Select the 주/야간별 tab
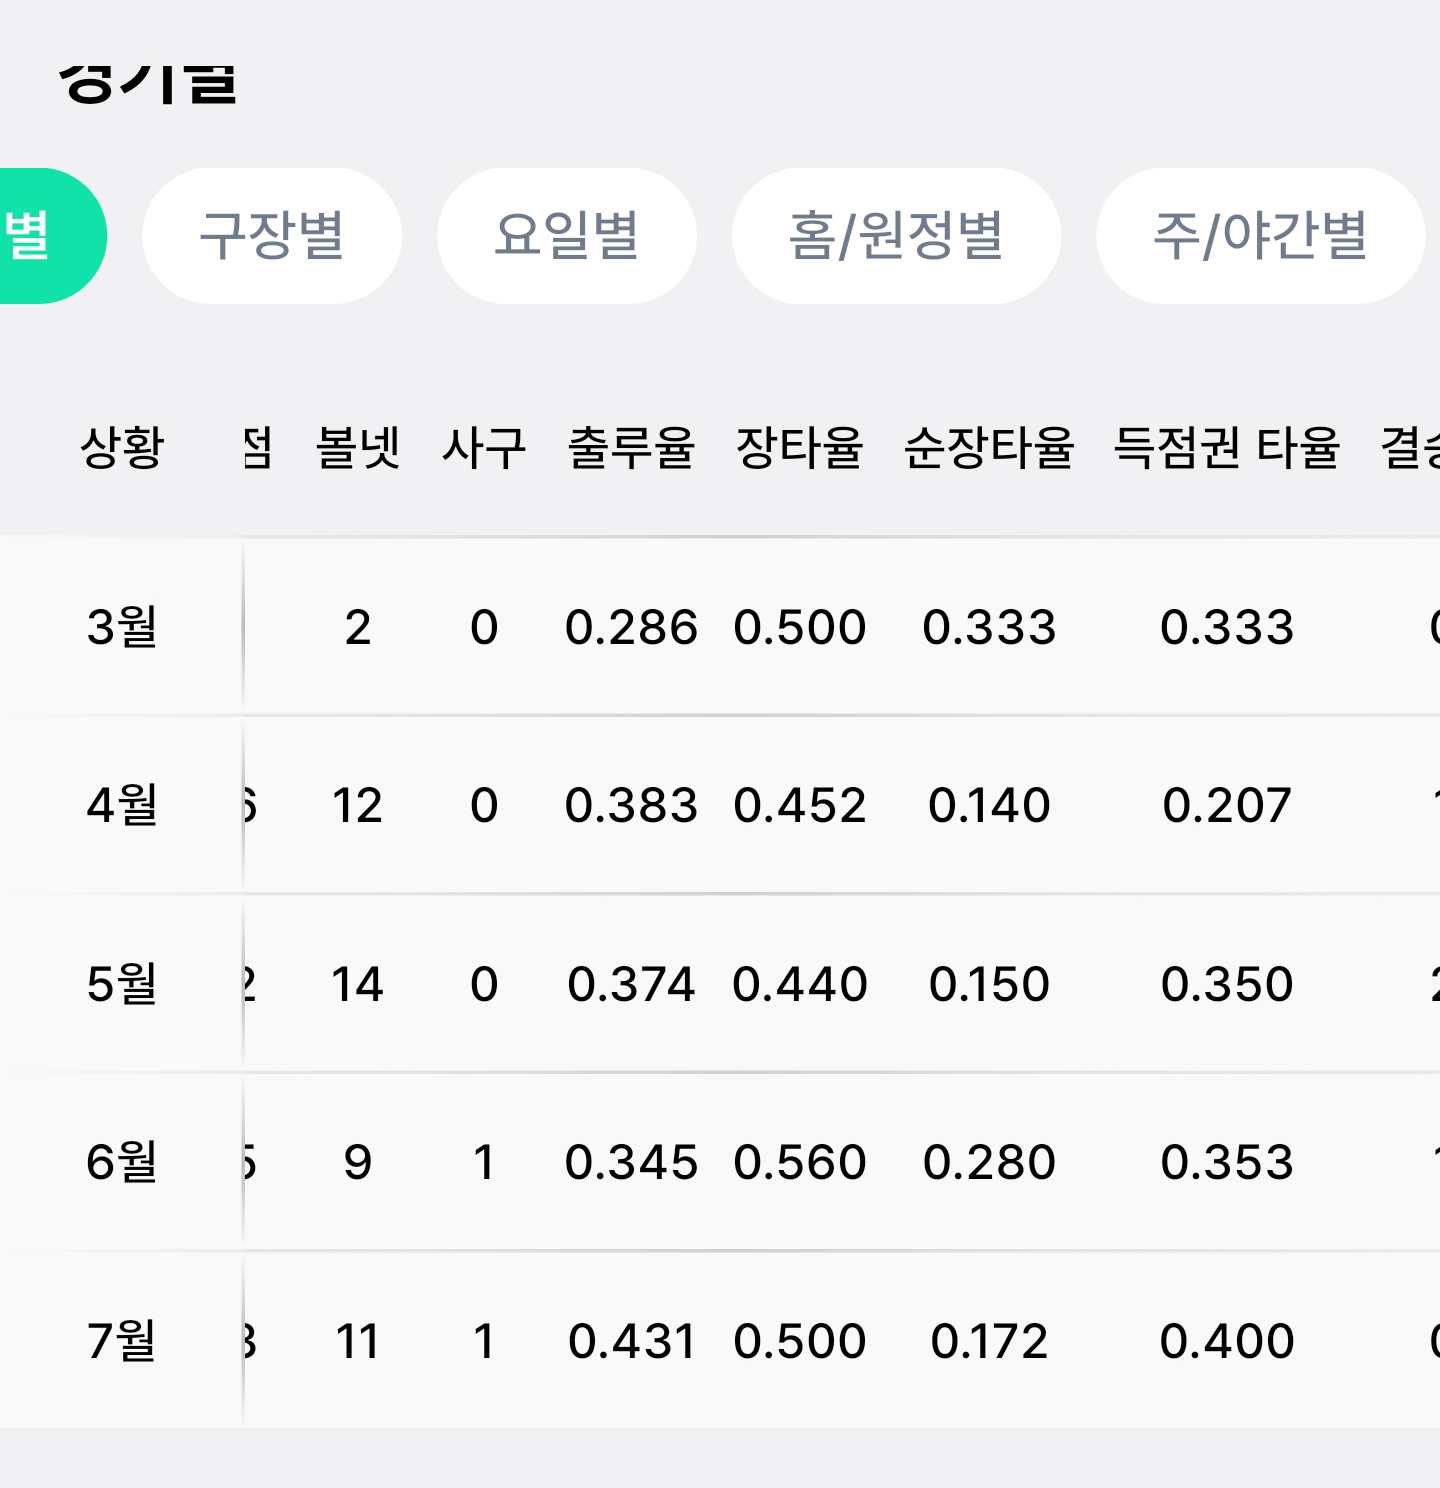 click(1260, 236)
